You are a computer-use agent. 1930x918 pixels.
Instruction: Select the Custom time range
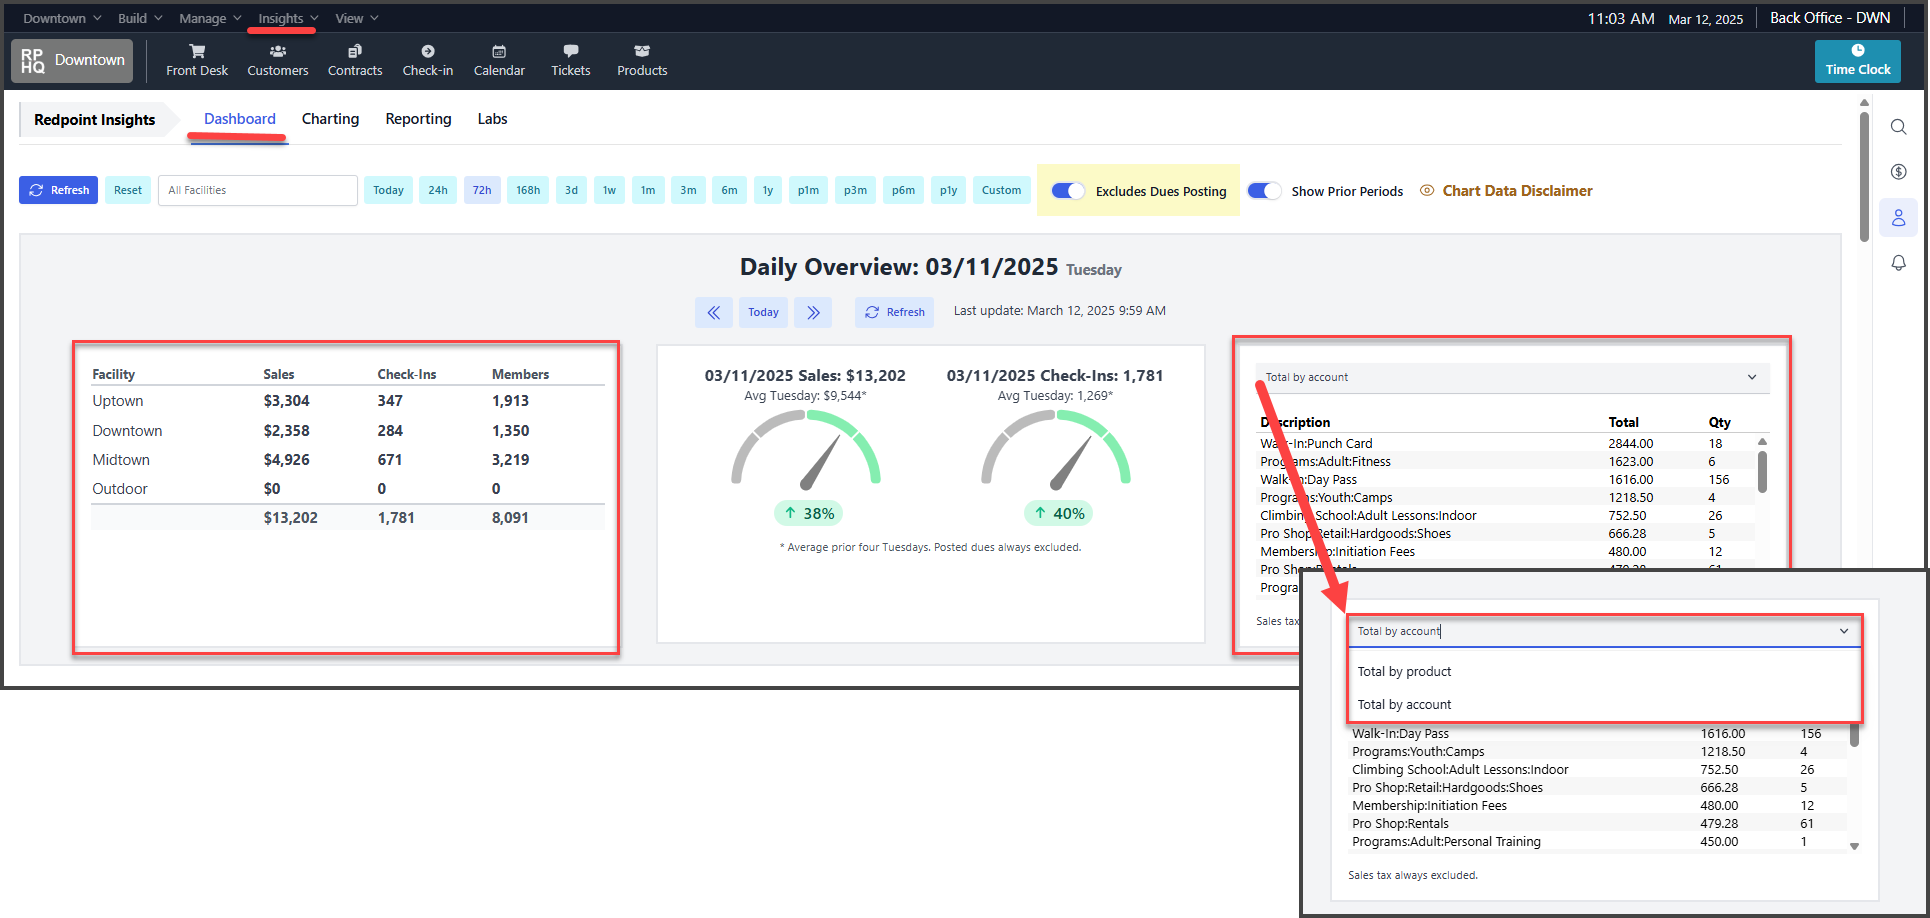1001,190
